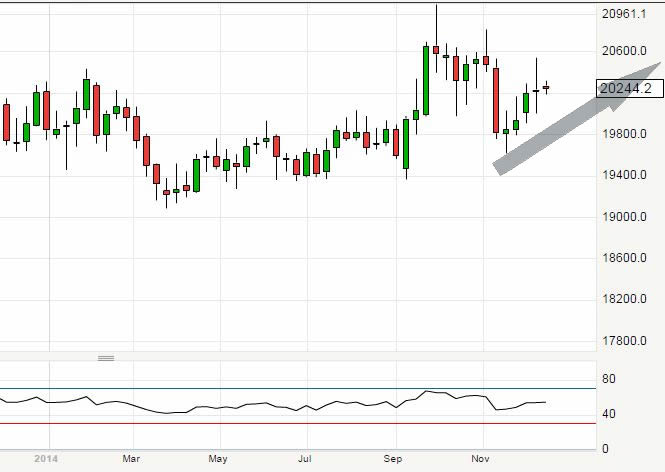
Task: Click the 40 level on oscillator scale
Action: (607, 414)
